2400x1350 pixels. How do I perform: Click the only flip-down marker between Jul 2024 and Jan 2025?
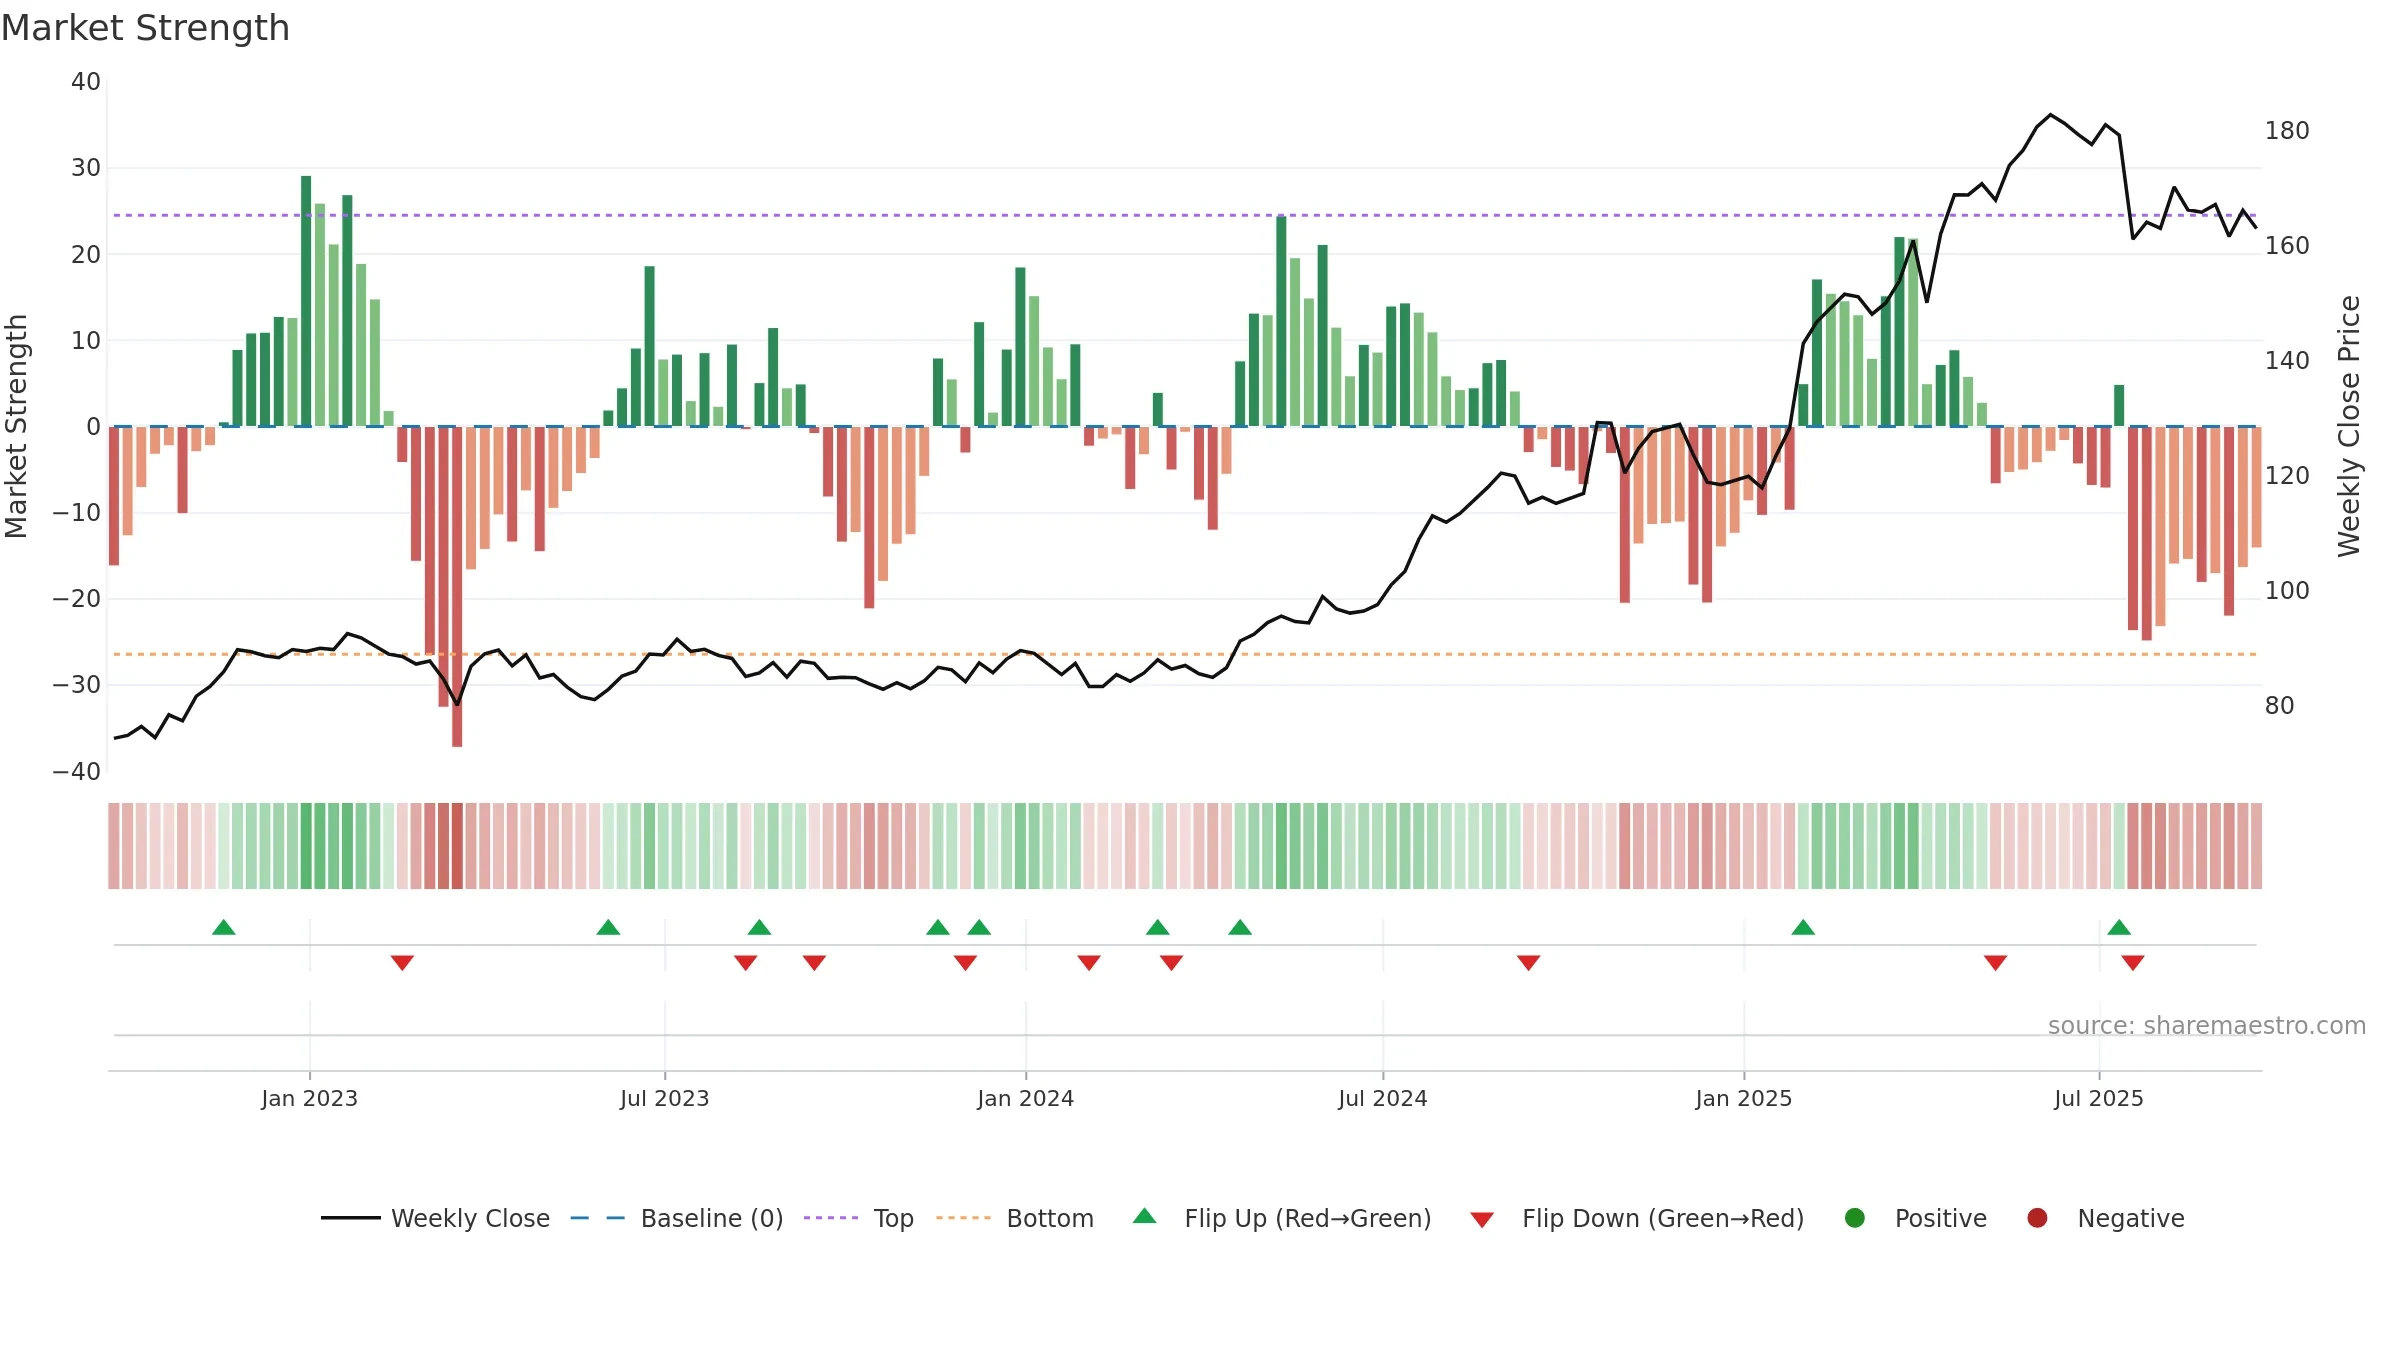tap(1528, 963)
